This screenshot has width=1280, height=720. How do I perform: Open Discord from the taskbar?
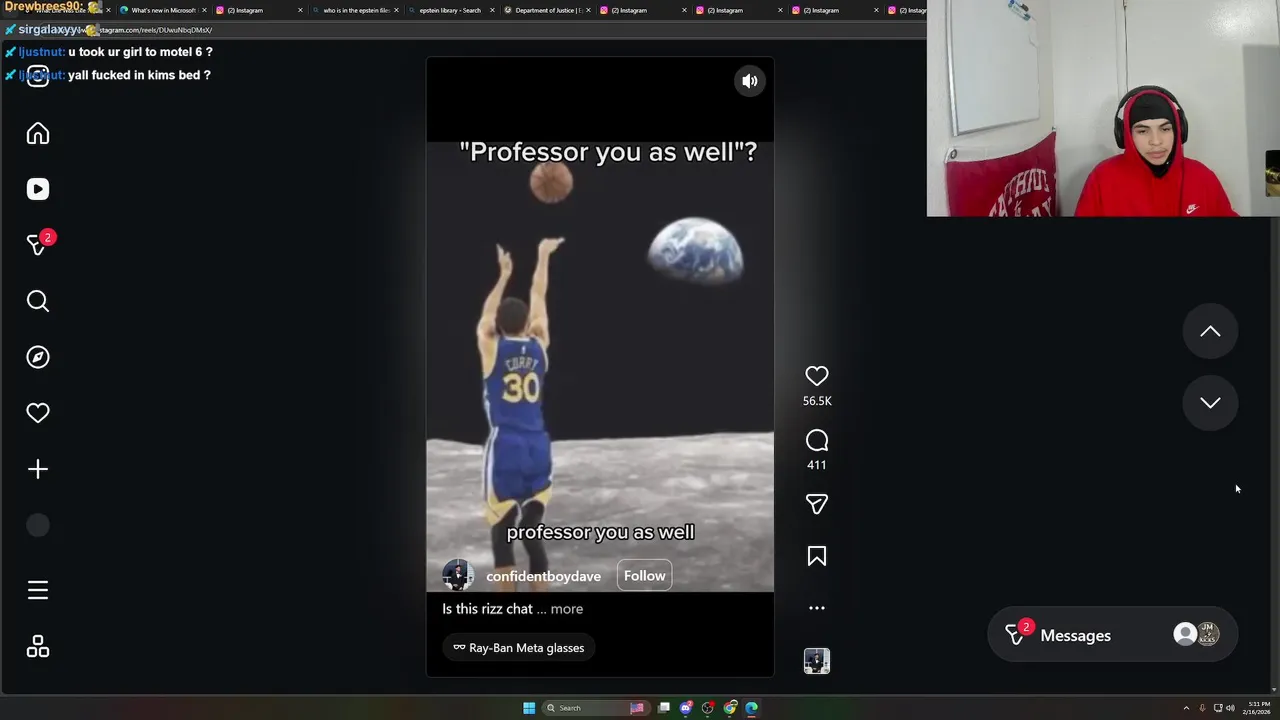point(686,708)
